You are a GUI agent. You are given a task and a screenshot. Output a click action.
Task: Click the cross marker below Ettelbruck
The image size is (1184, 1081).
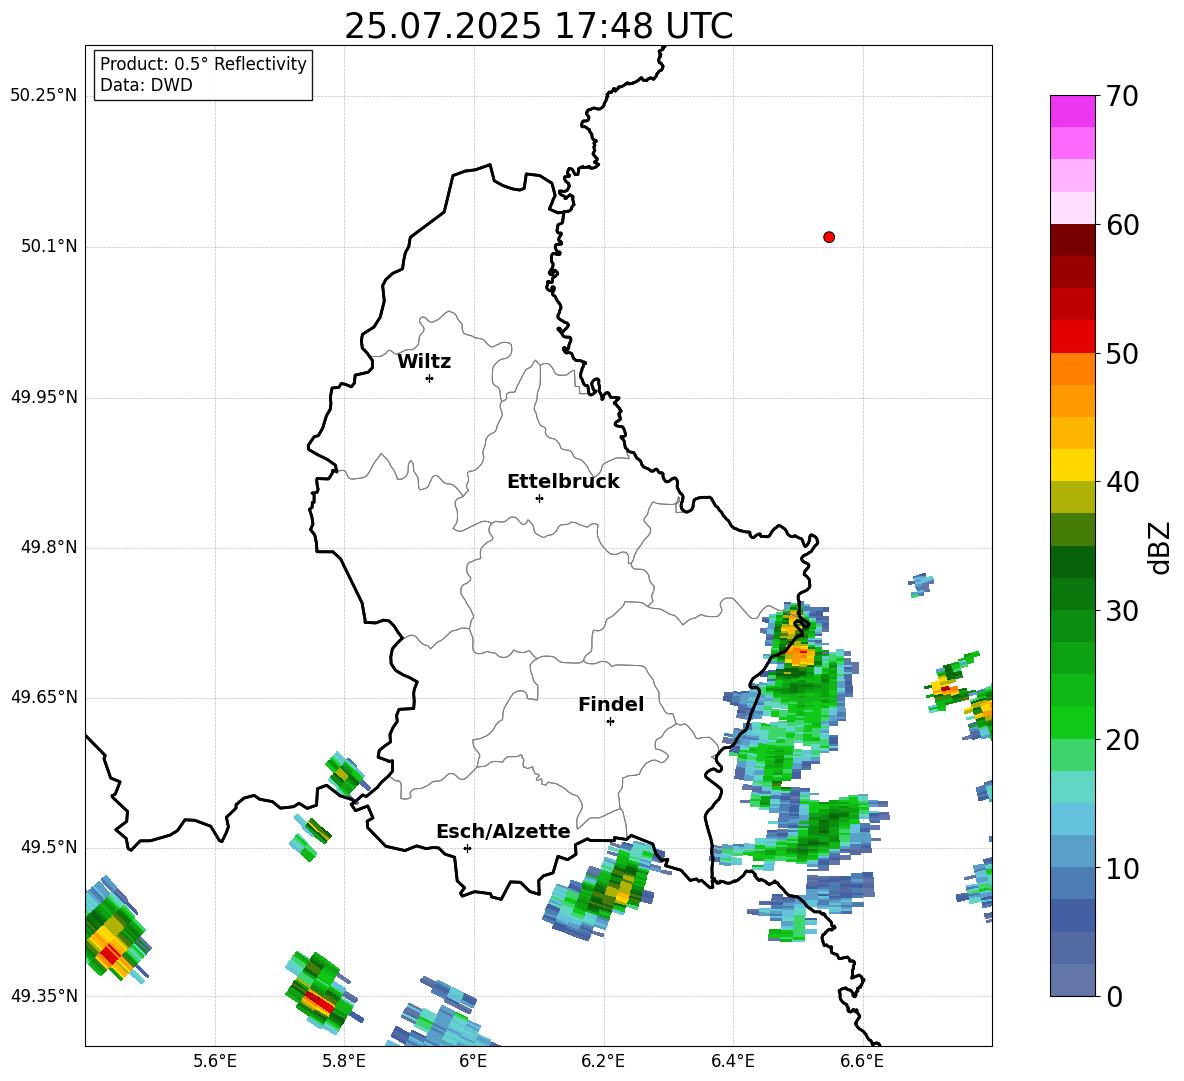pyautogui.click(x=539, y=498)
